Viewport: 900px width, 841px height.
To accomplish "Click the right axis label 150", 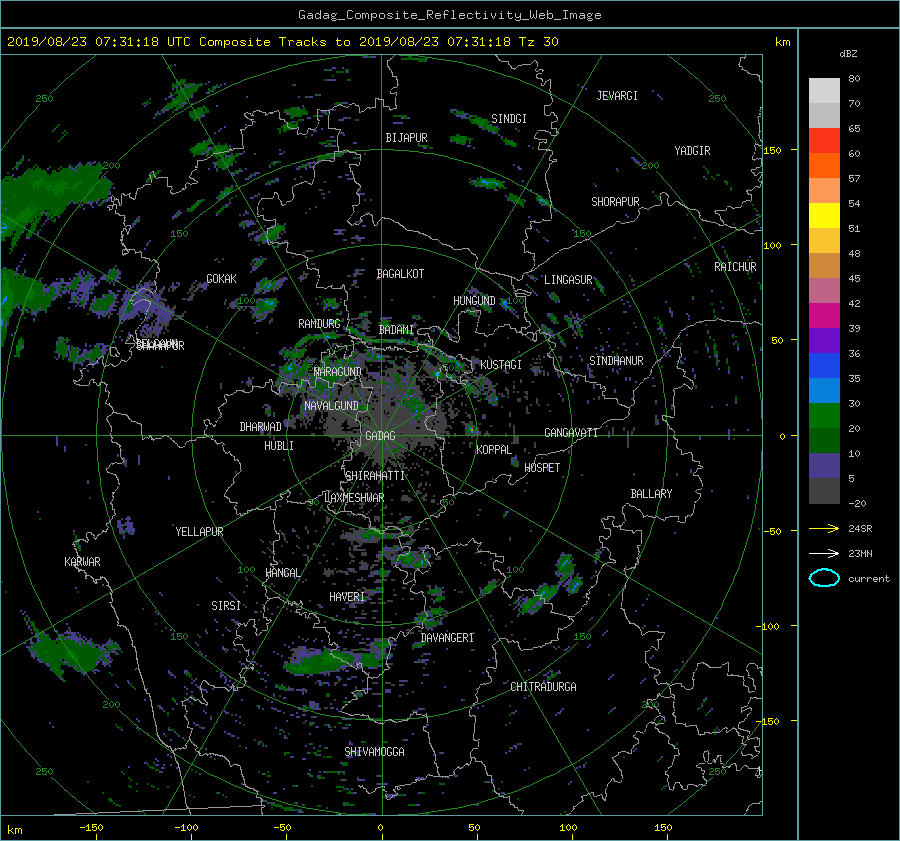I will pyautogui.click(x=773, y=150).
